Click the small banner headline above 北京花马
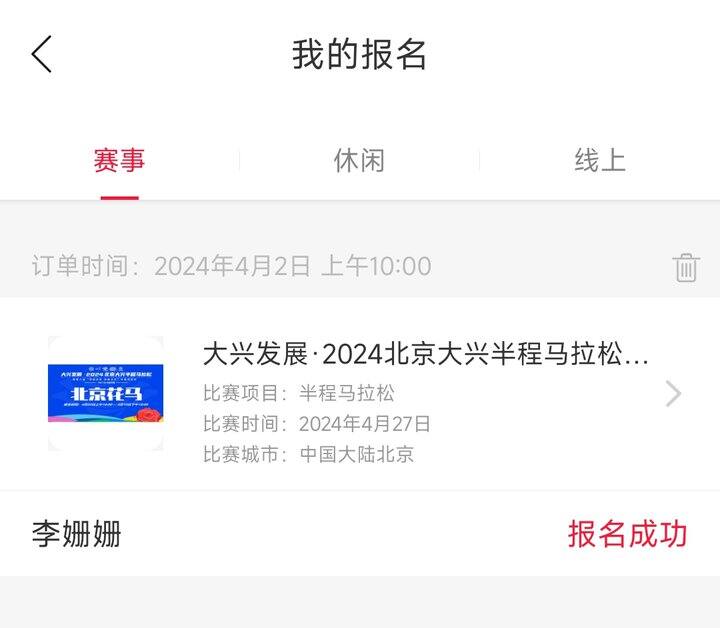This screenshot has width=720, height=628. [106, 374]
